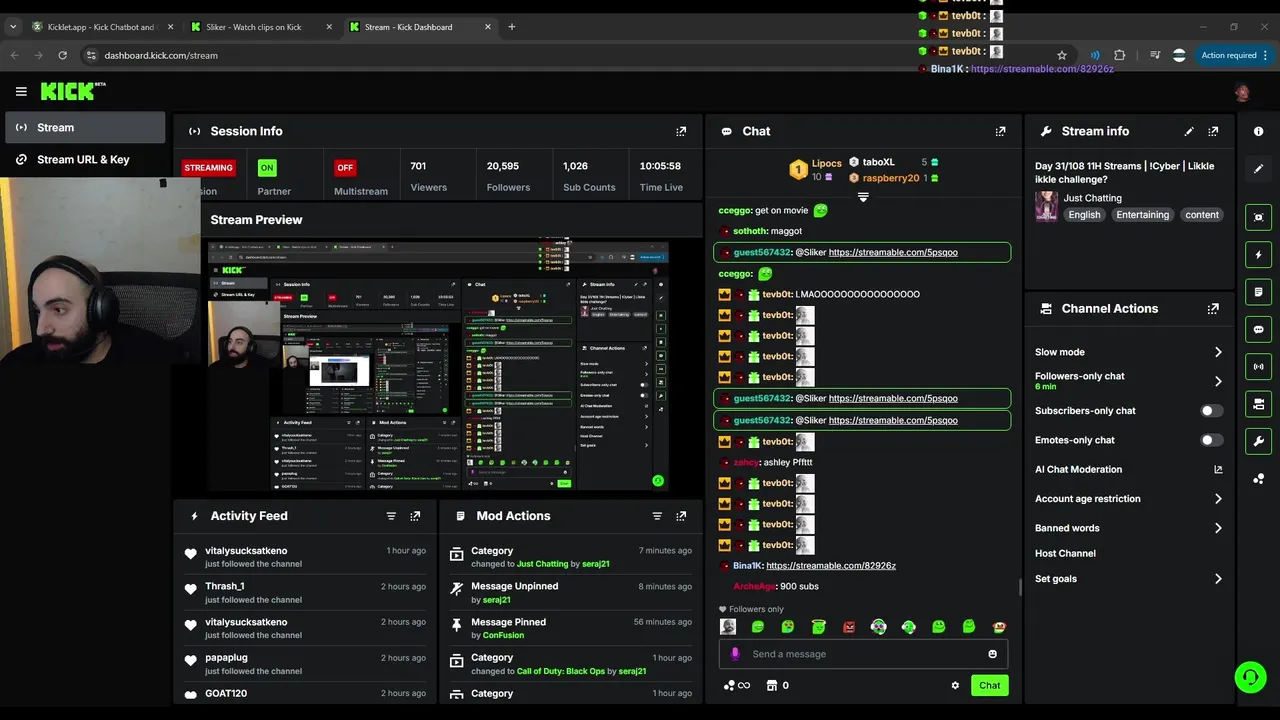
Task: Open a new browser tab
Action: point(511,27)
